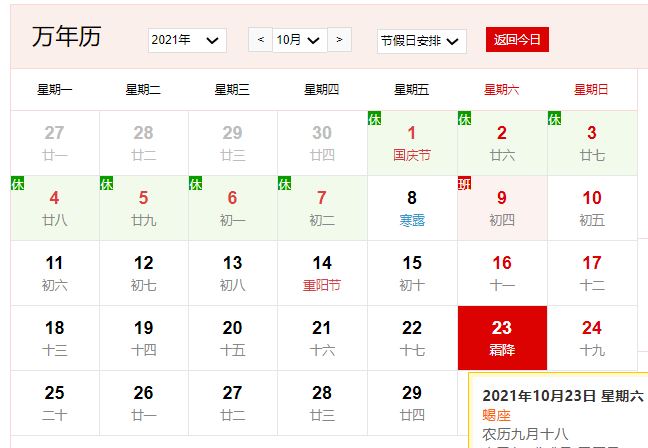Advance to the next month
This screenshot has width=648, height=448.
[339, 40]
